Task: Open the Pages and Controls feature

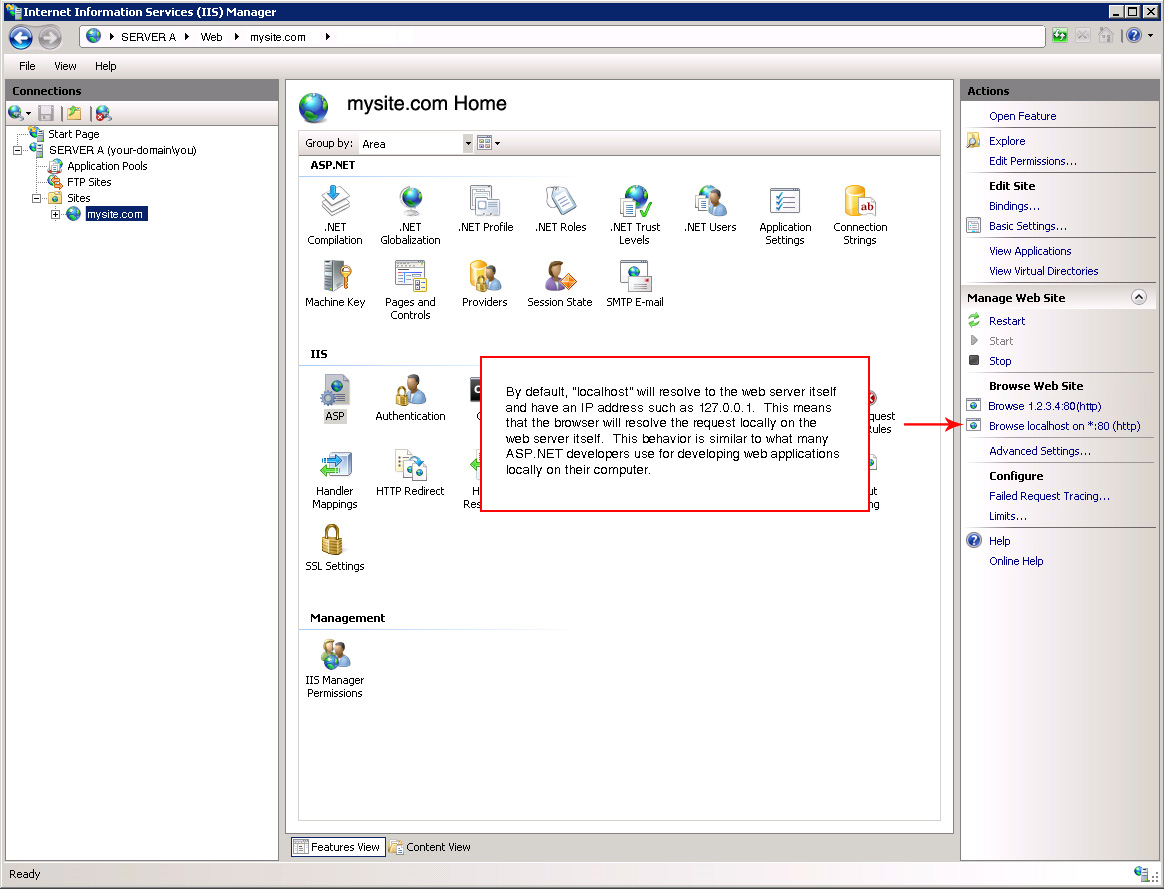Action: point(410,289)
